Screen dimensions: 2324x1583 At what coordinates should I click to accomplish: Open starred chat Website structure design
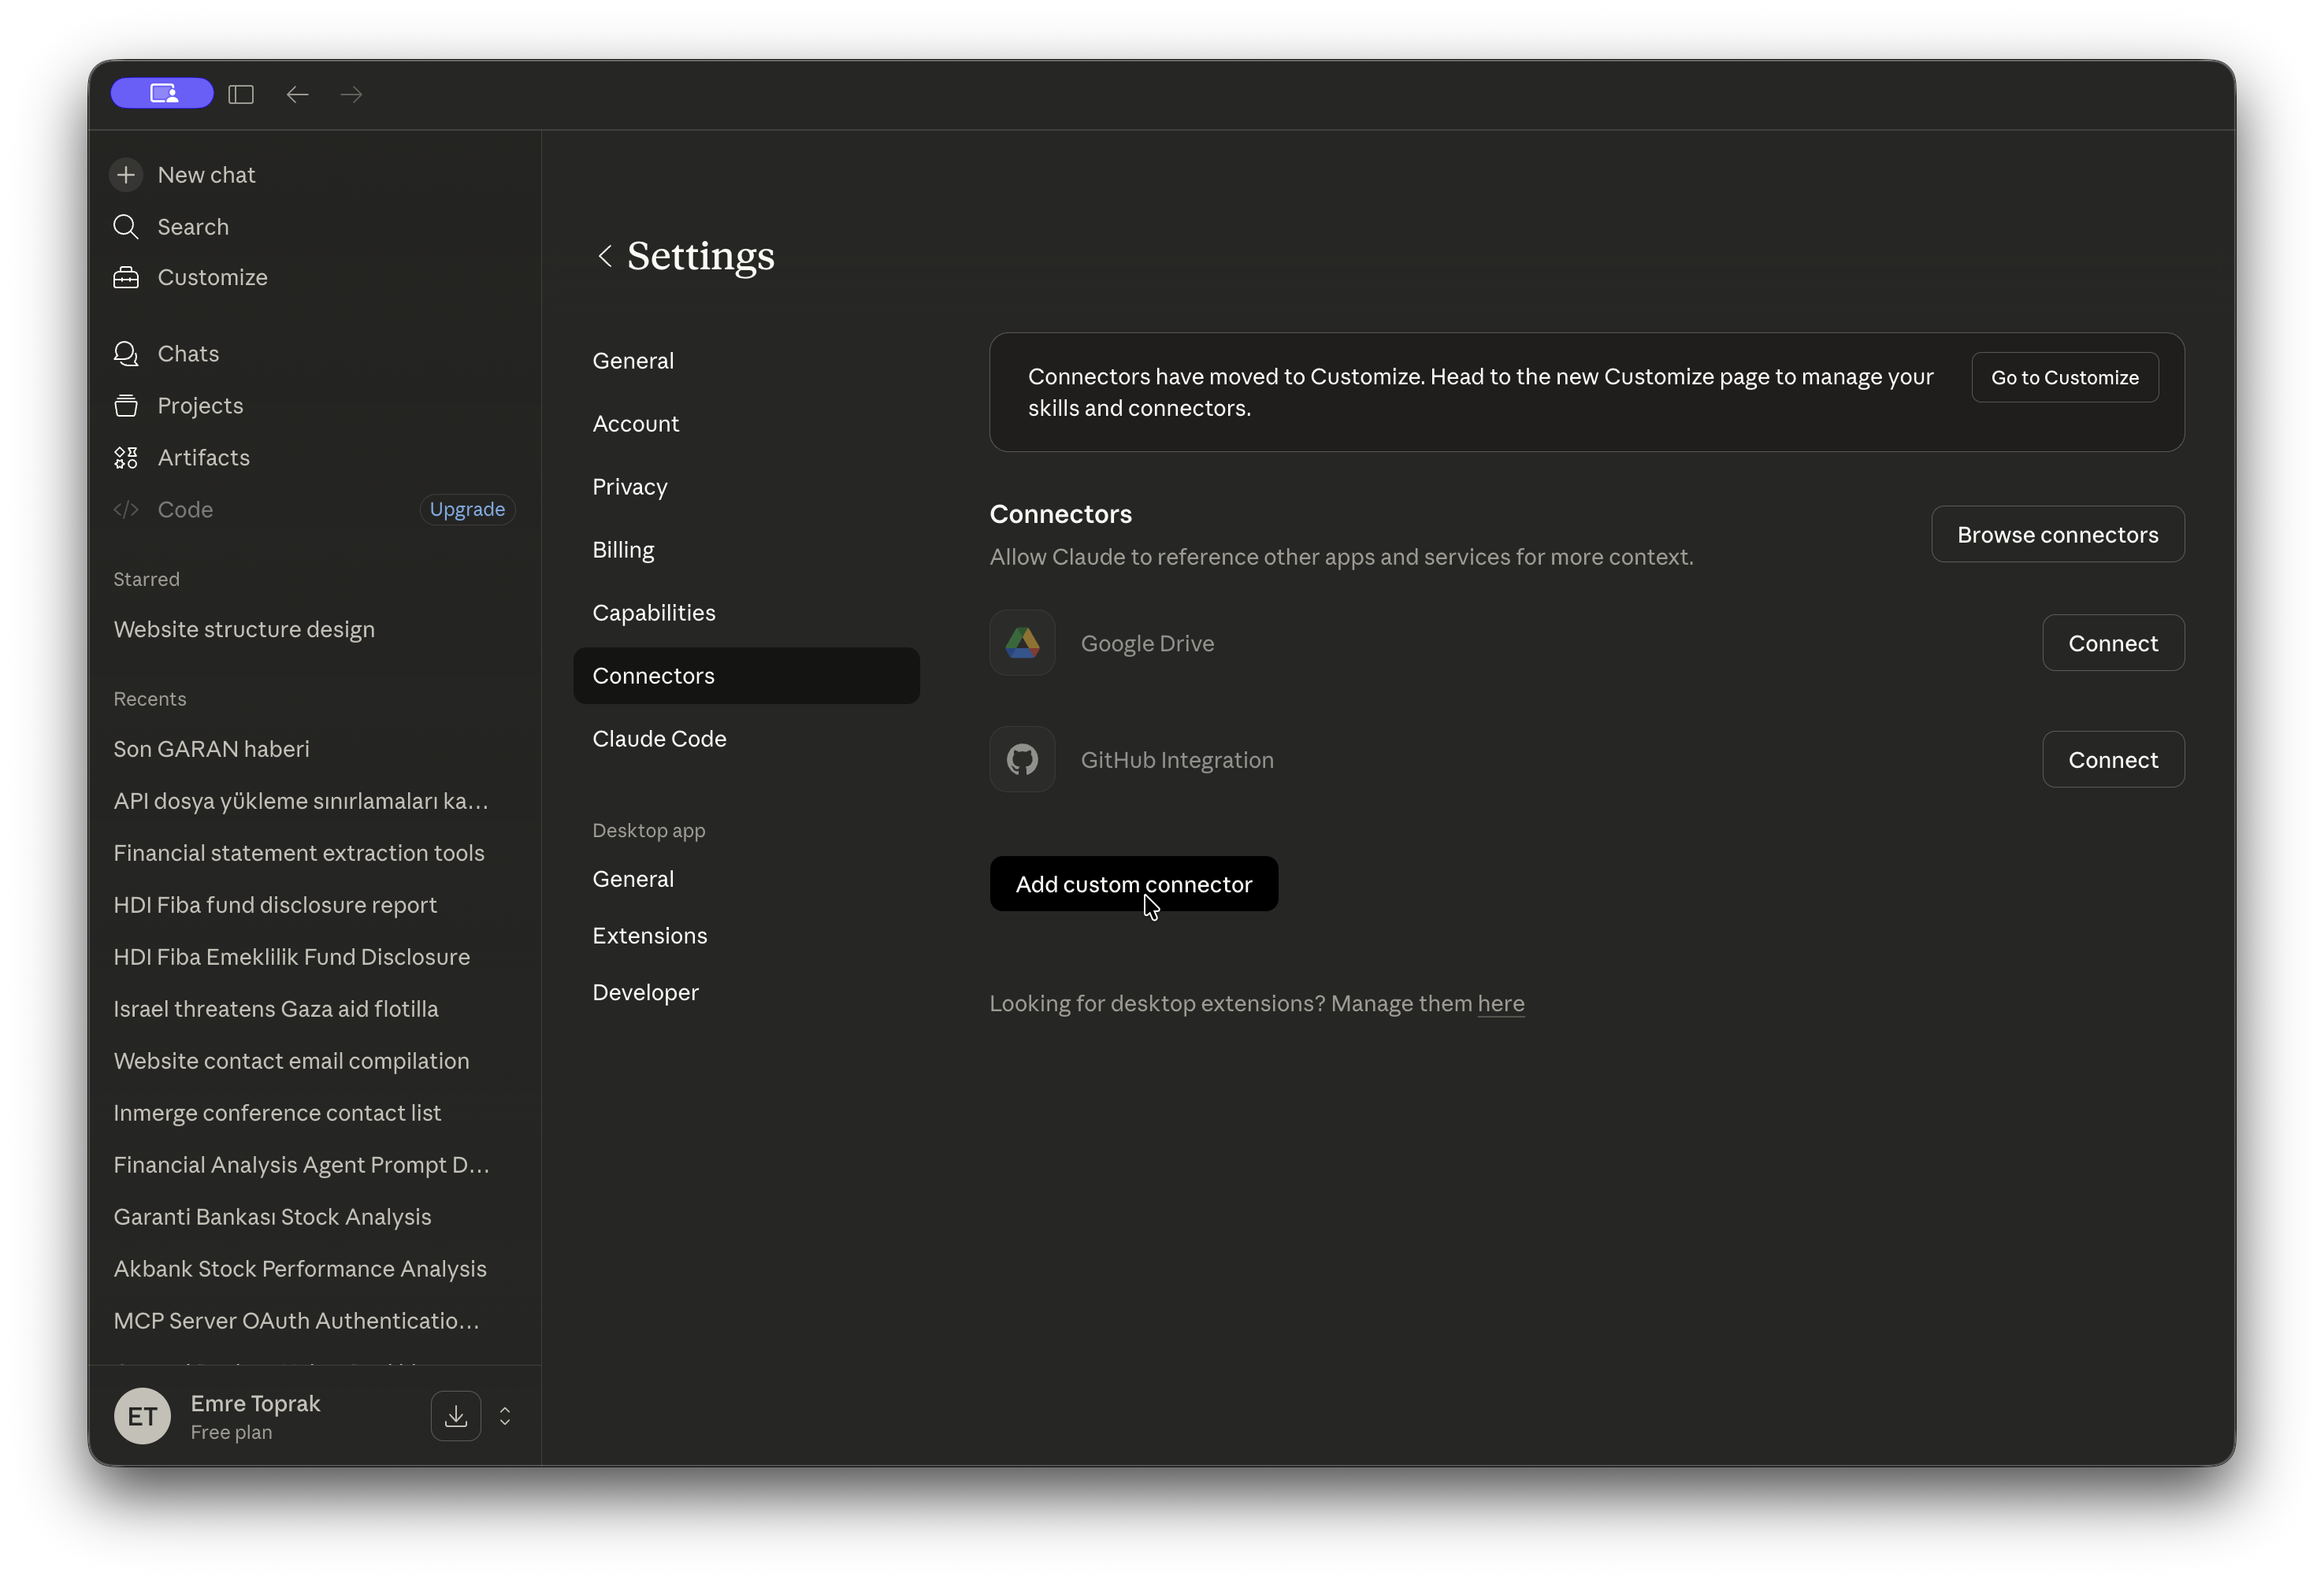coord(244,629)
